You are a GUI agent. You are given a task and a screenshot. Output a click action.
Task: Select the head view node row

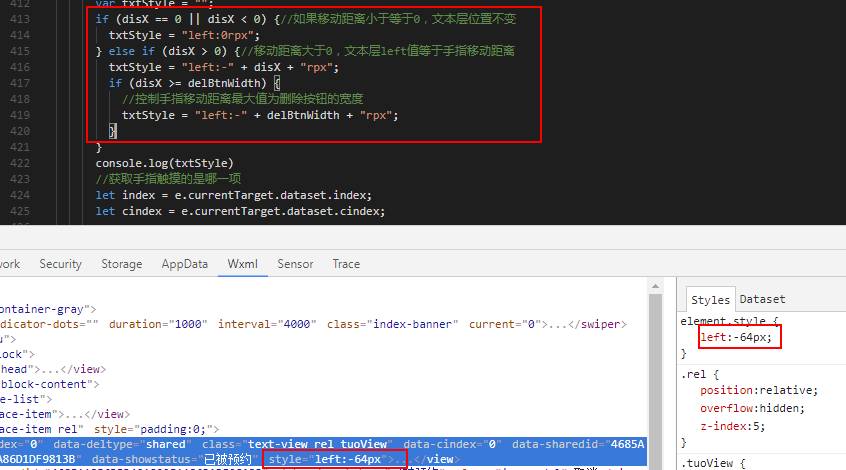point(53,369)
